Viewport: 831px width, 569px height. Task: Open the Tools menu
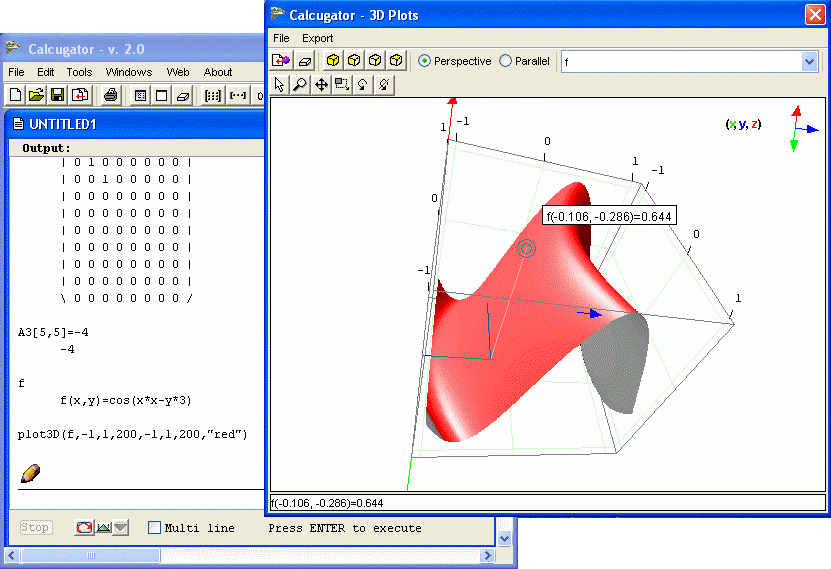point(79,72)
